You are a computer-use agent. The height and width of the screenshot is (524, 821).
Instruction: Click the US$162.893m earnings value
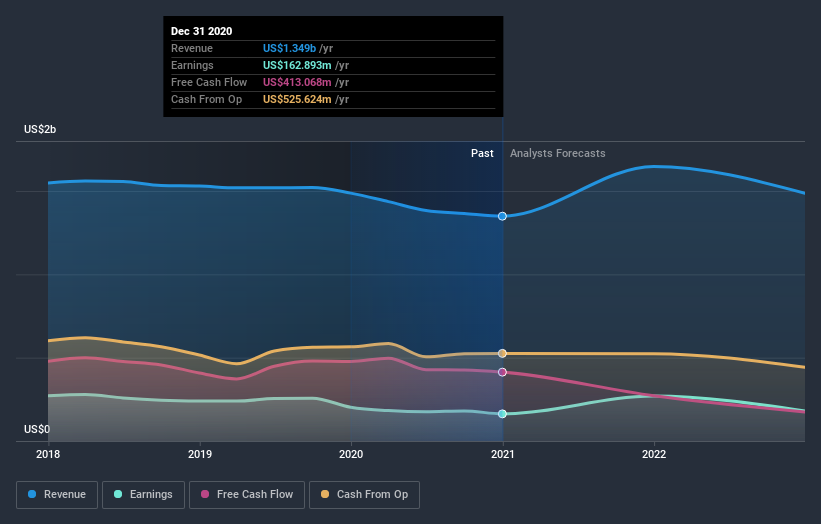[297, 65]
